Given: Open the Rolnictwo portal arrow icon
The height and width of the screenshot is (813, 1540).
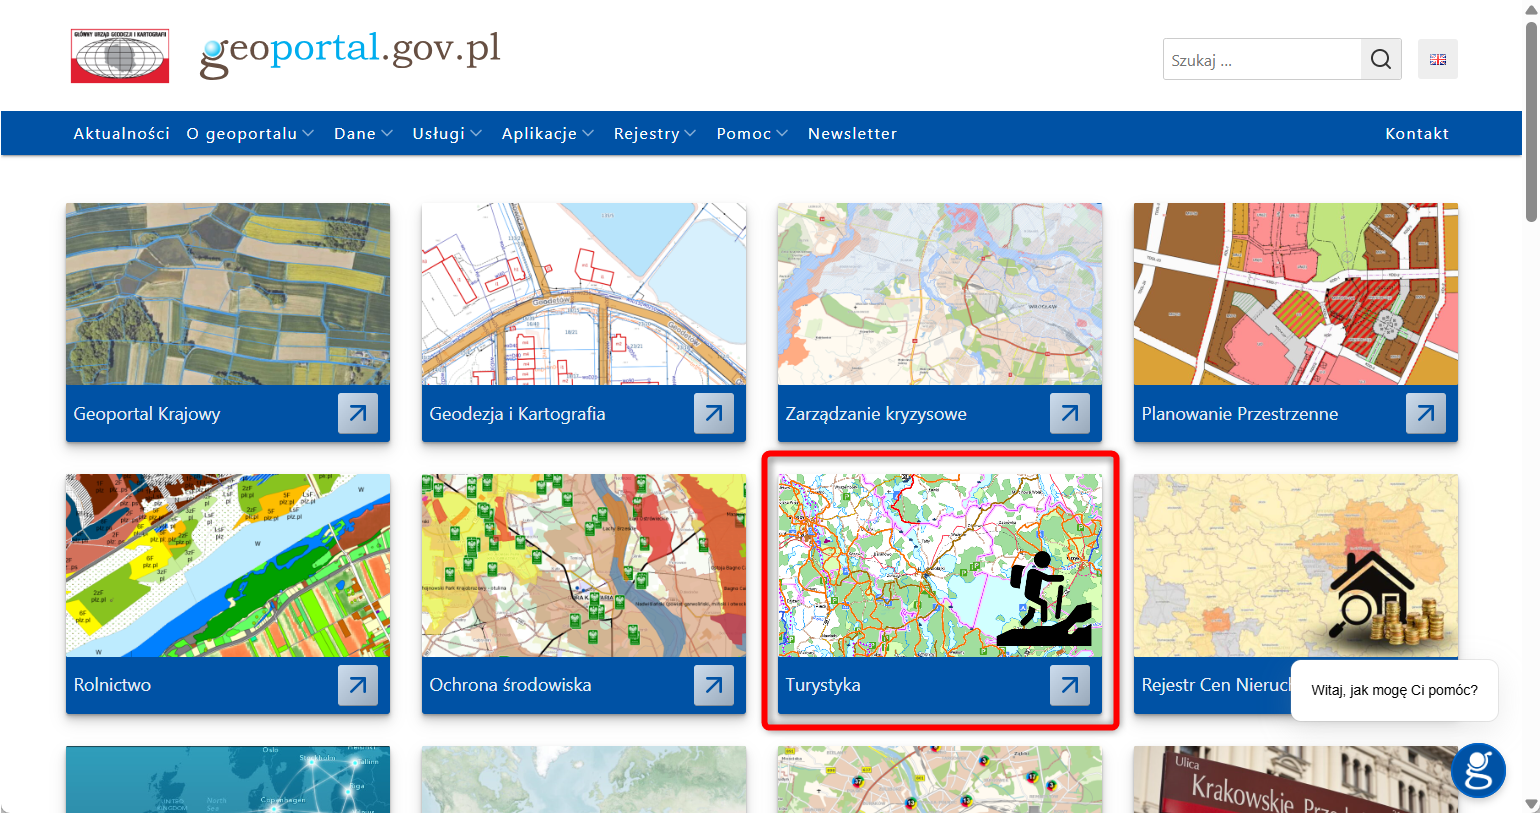Looking at the screenshot, I should click(x=357, y=685).
